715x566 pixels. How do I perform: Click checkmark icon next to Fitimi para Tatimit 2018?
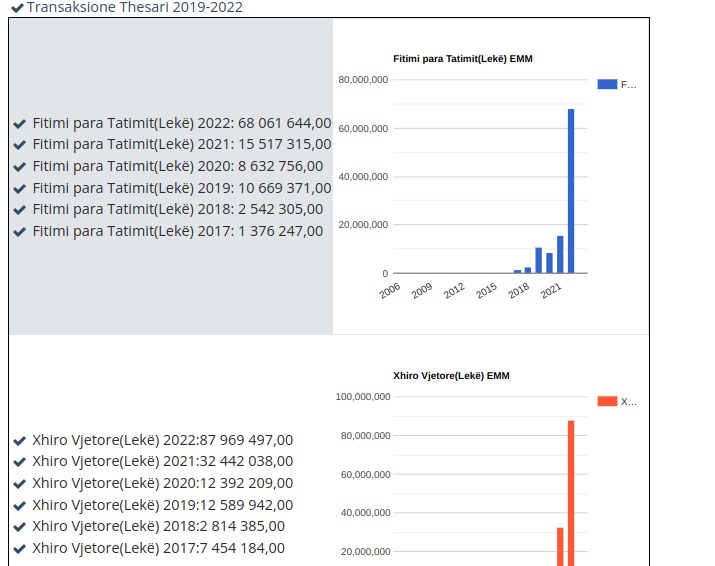click(x=20, y=210)
